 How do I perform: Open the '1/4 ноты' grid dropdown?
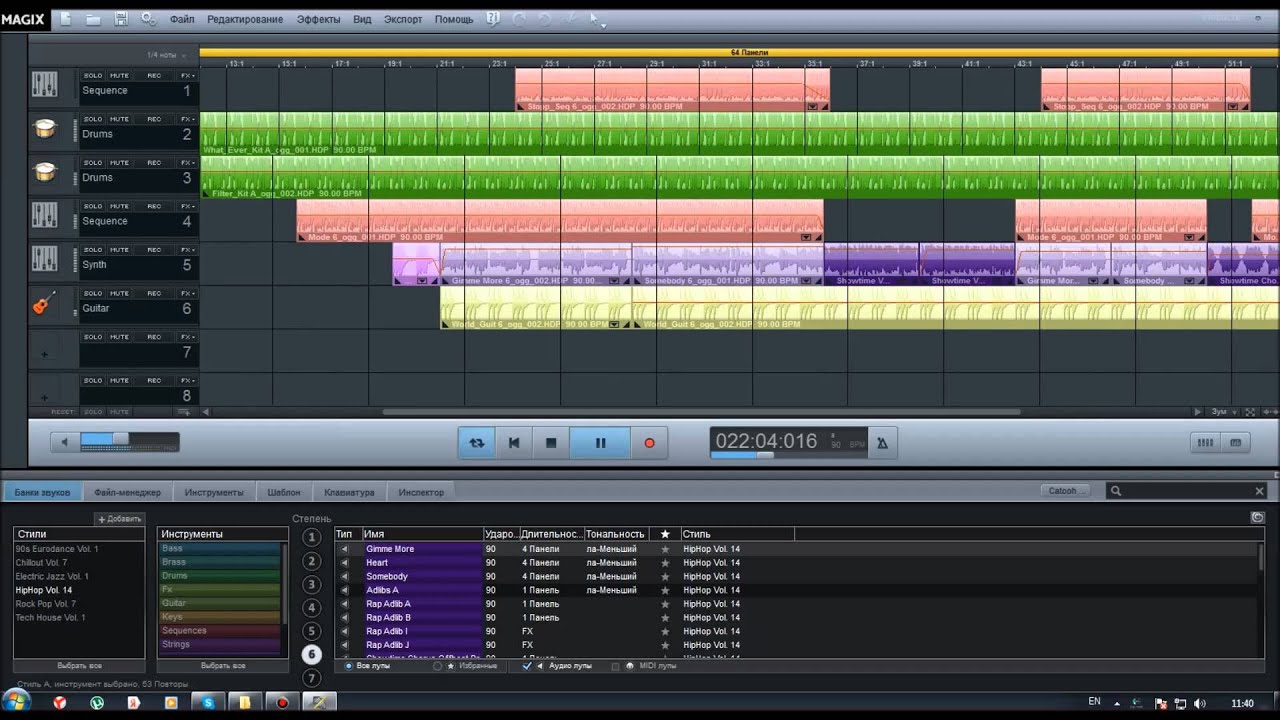tap(166, 55)
